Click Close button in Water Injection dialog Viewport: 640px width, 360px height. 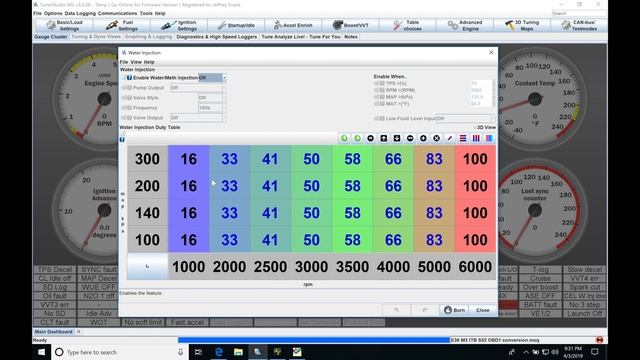482,310
